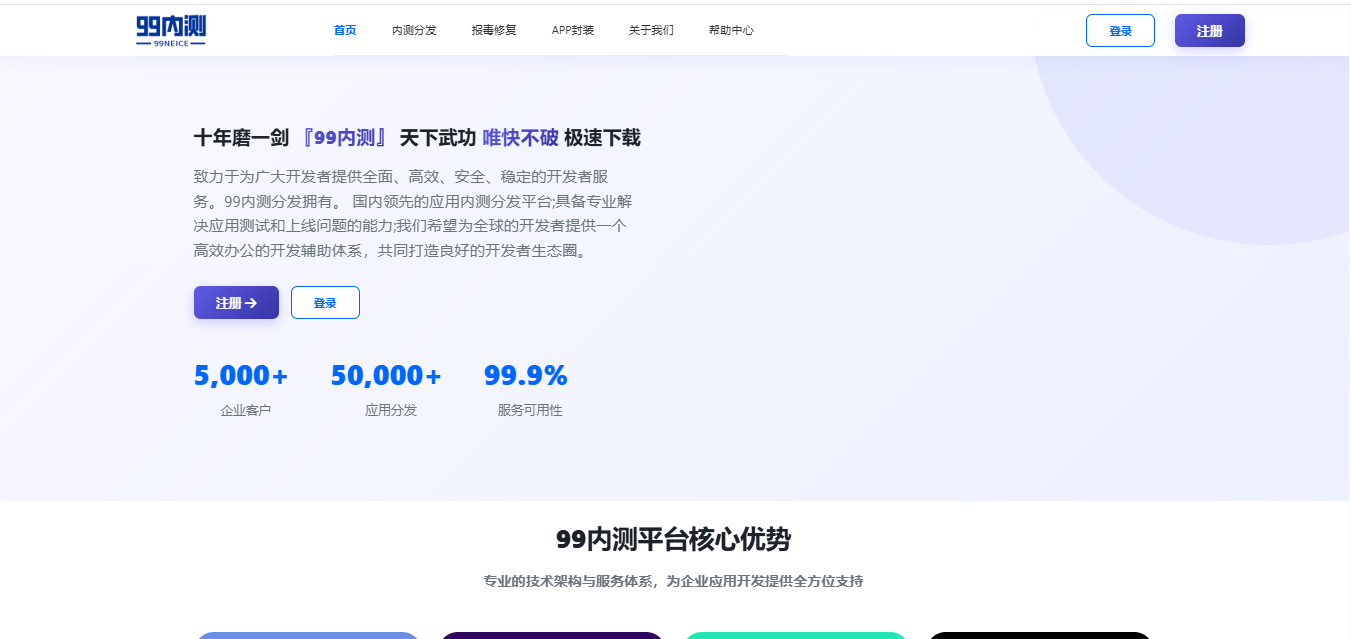Click the 99内测 logo in the header
This screenshot has height=639, width=1351.
171,31
